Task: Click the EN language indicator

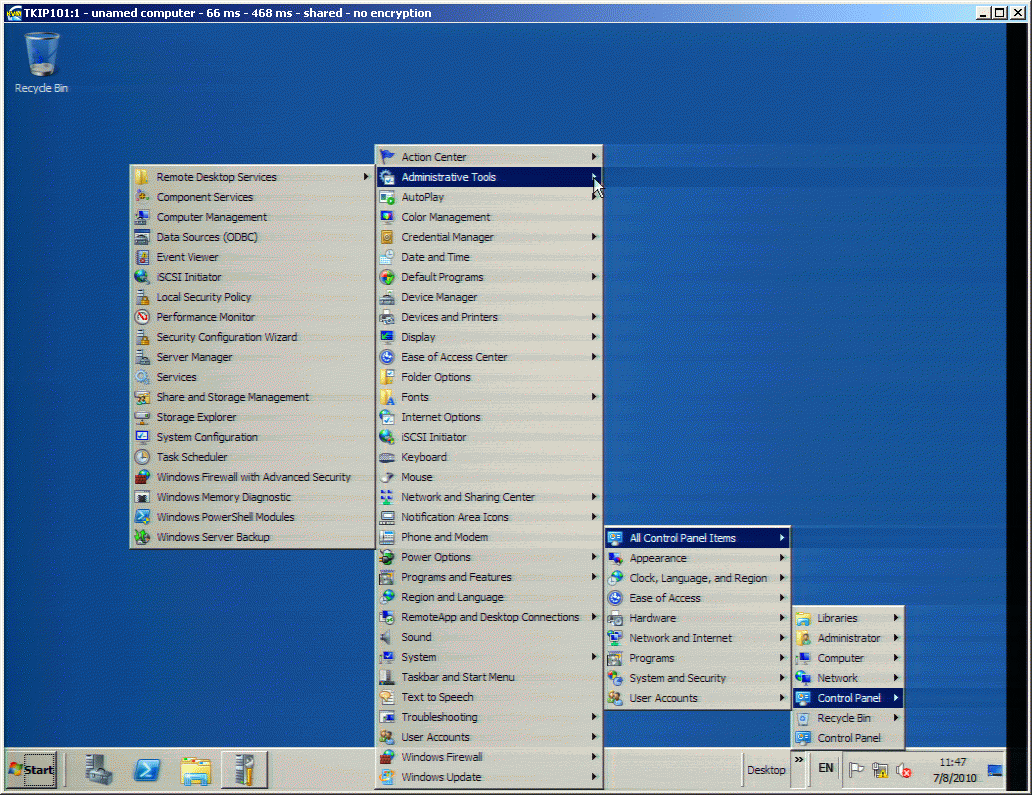Action: click(x=825, y=768)
